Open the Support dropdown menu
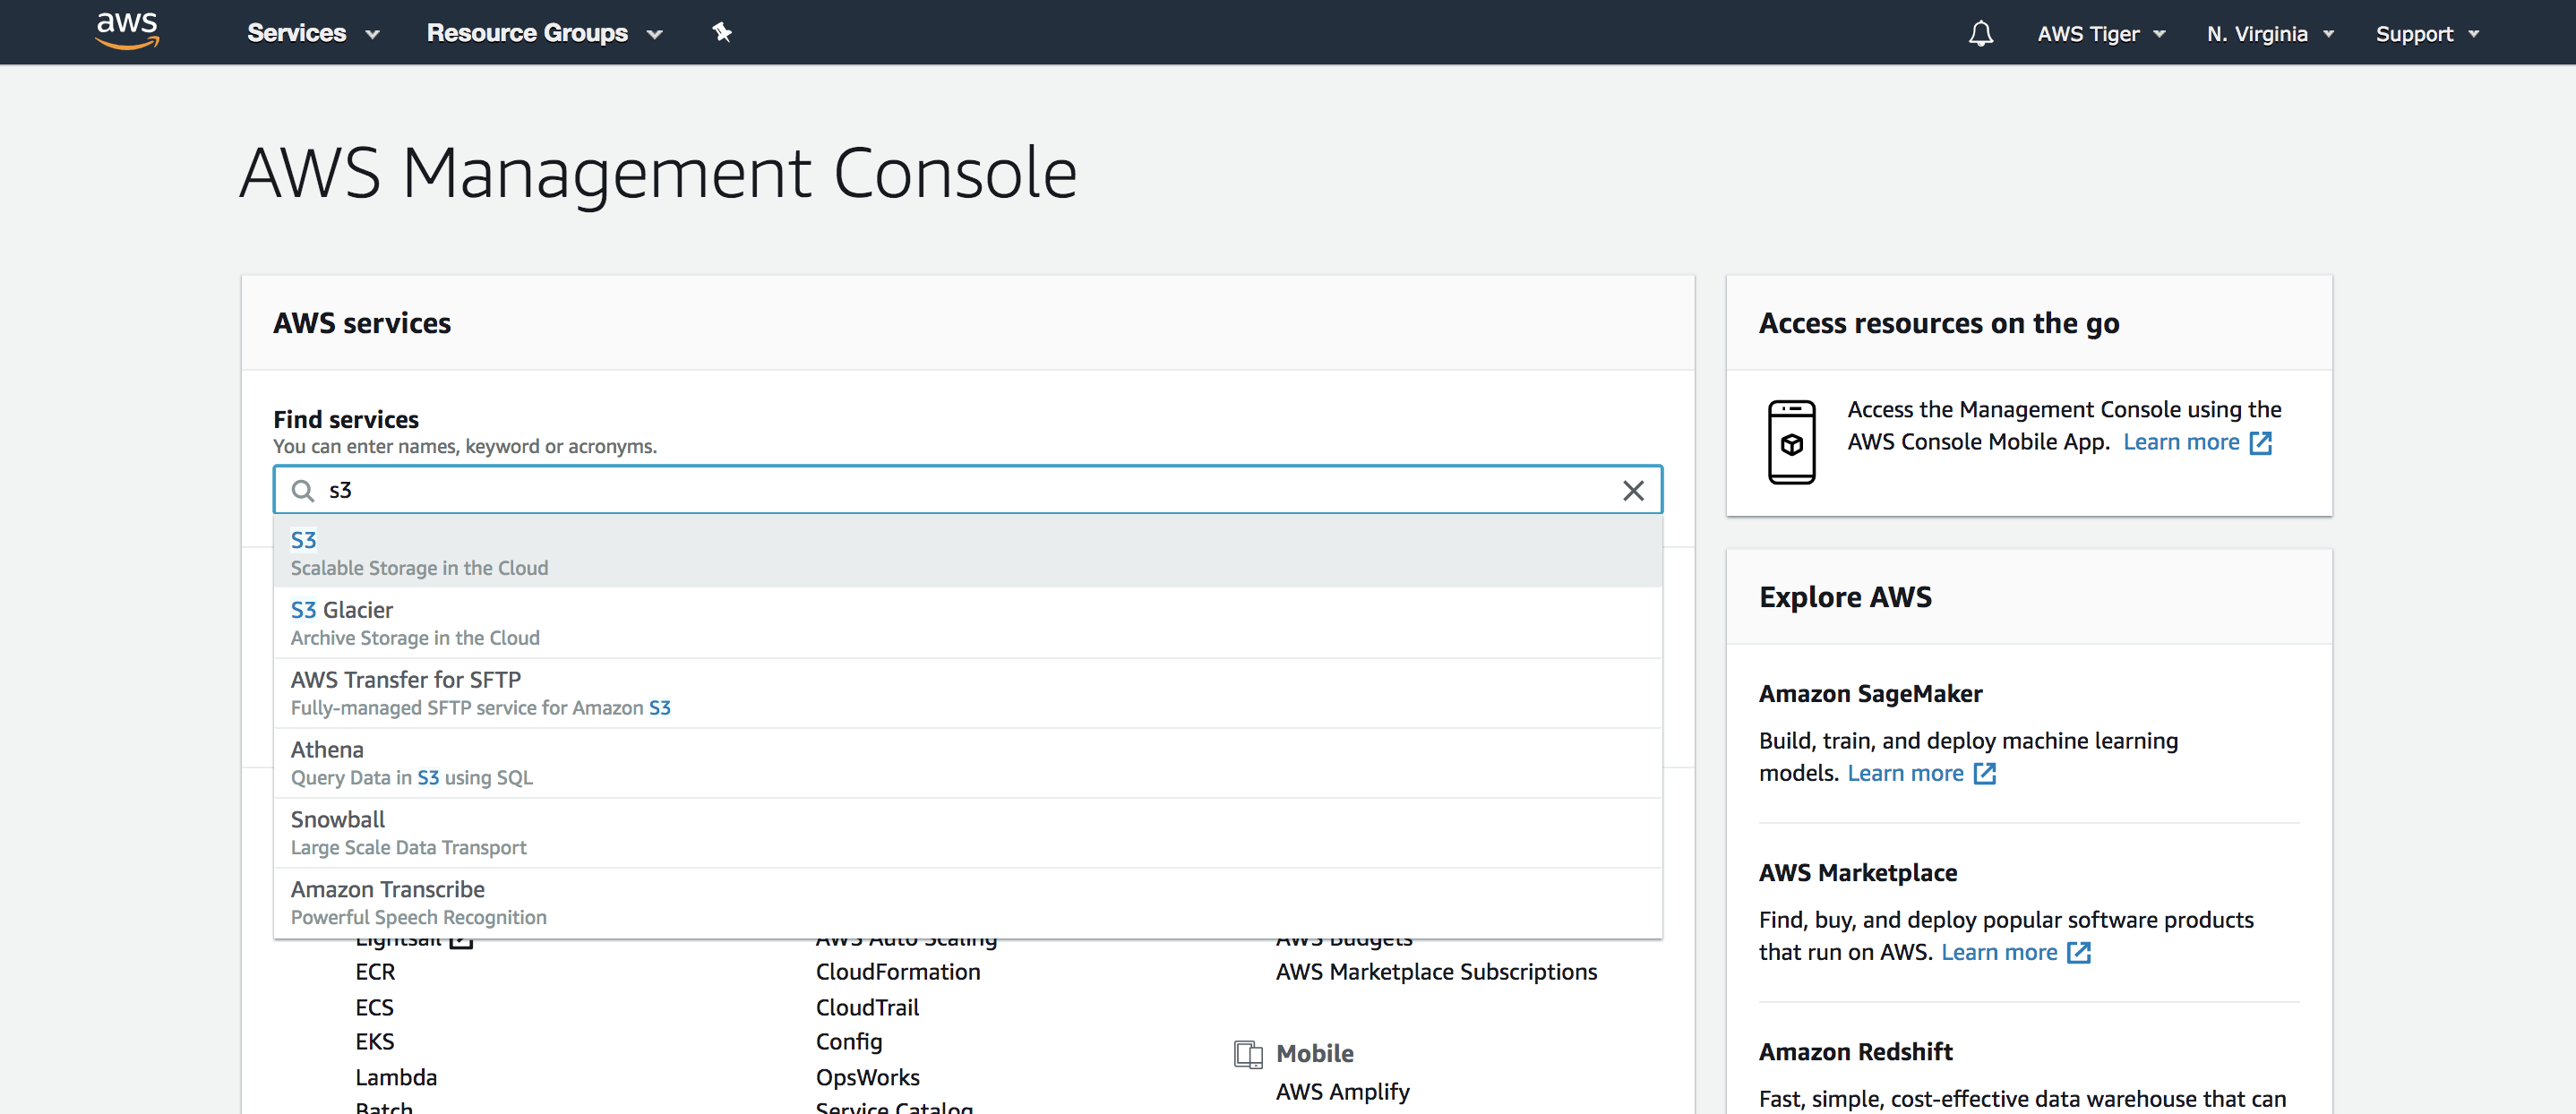The image size is (2576, 1114). [2427, 34]
